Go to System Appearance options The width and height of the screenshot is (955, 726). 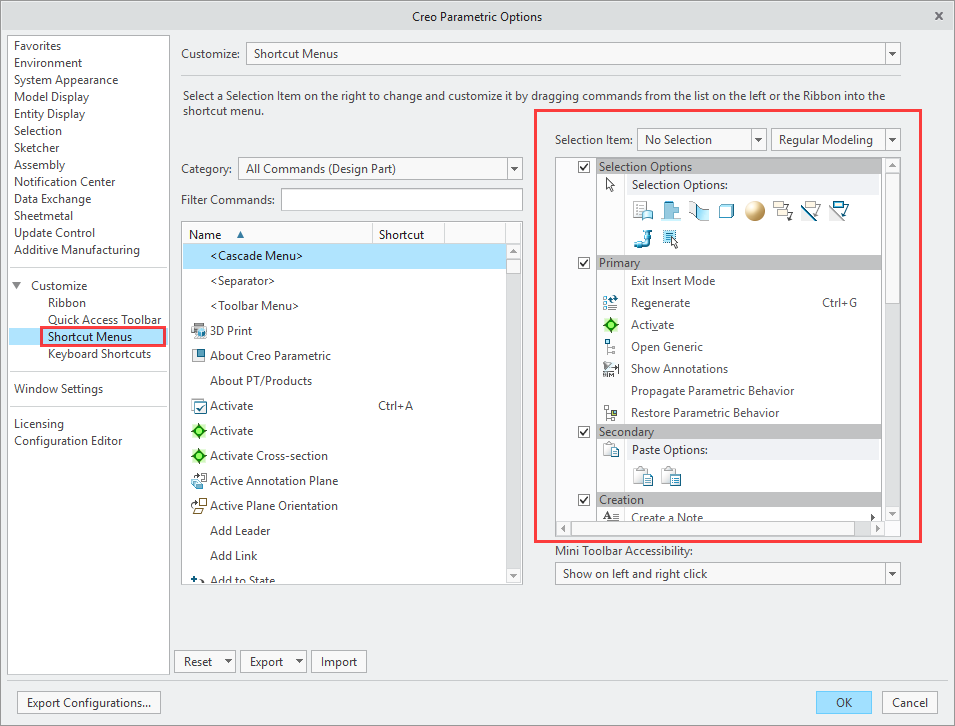click(x=66, y=80)
